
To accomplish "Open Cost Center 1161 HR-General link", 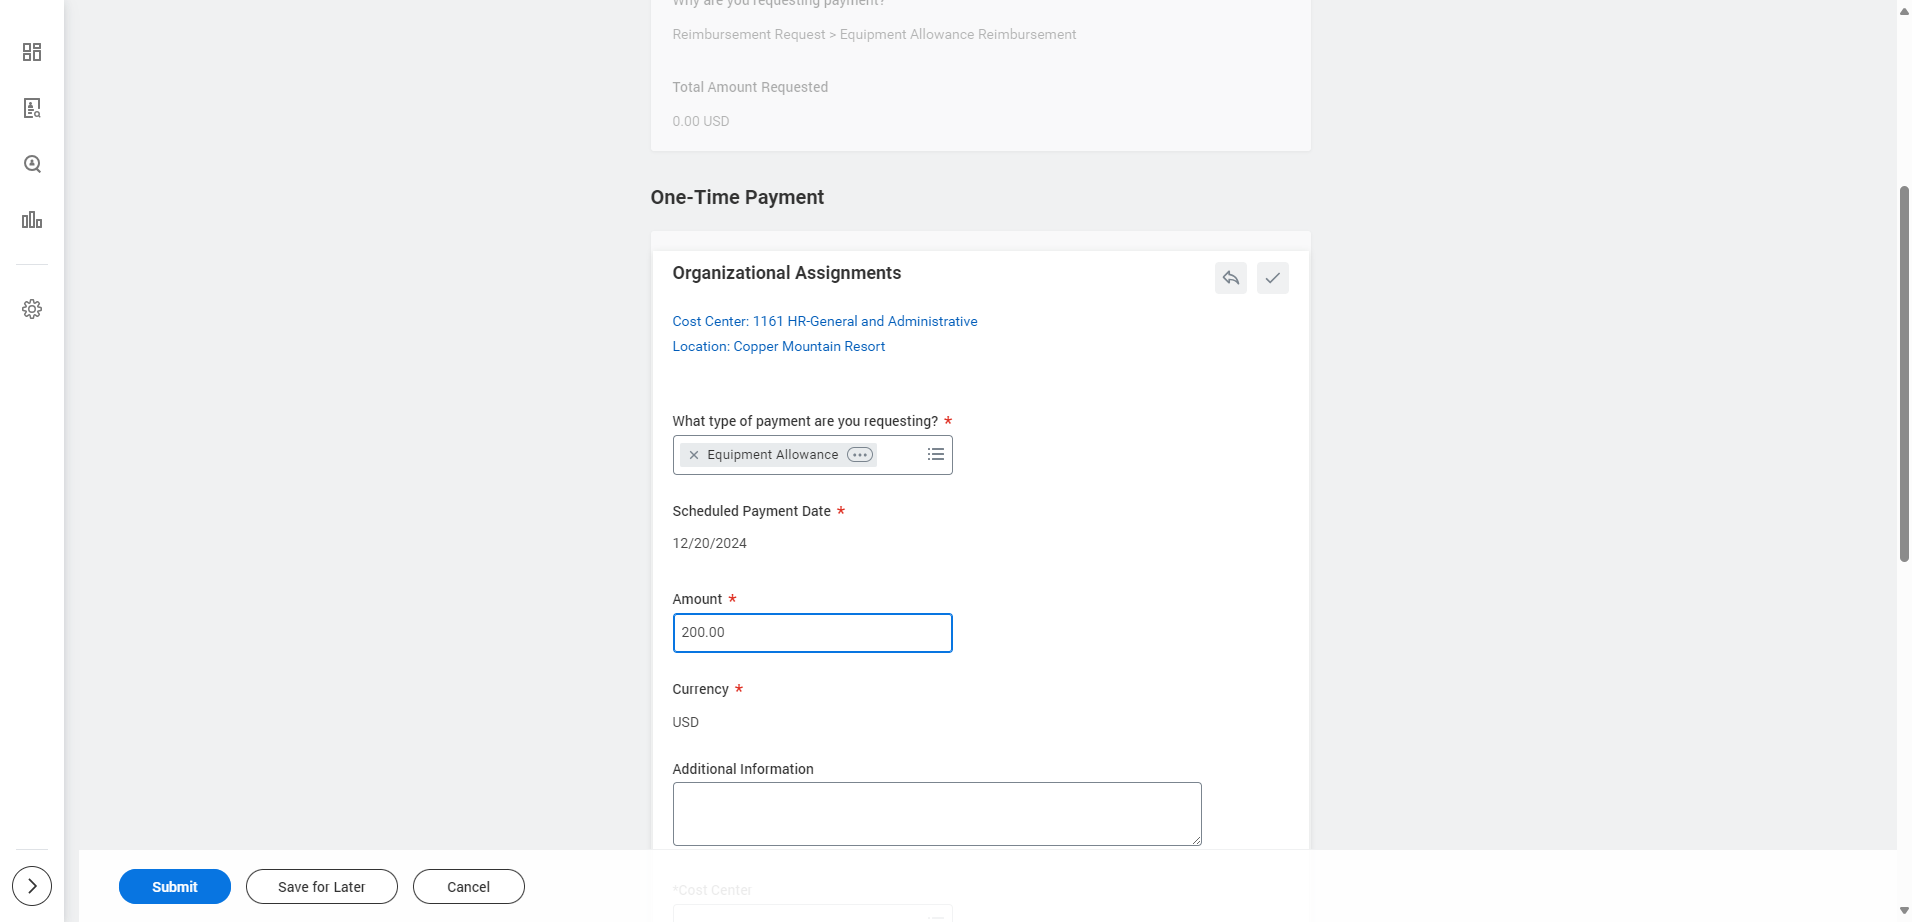I will 825,321.
